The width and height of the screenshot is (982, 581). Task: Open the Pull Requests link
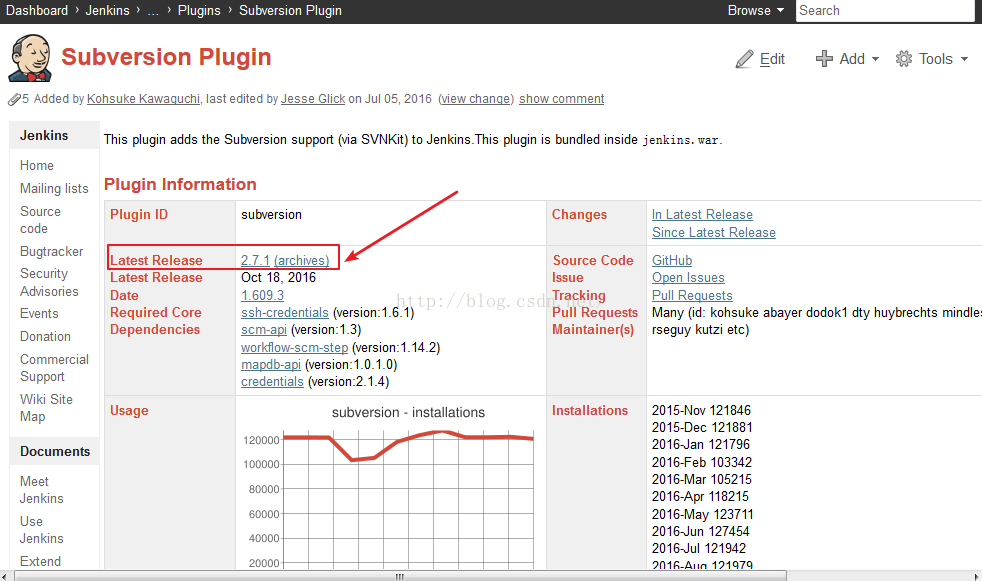tap(692, 296)
